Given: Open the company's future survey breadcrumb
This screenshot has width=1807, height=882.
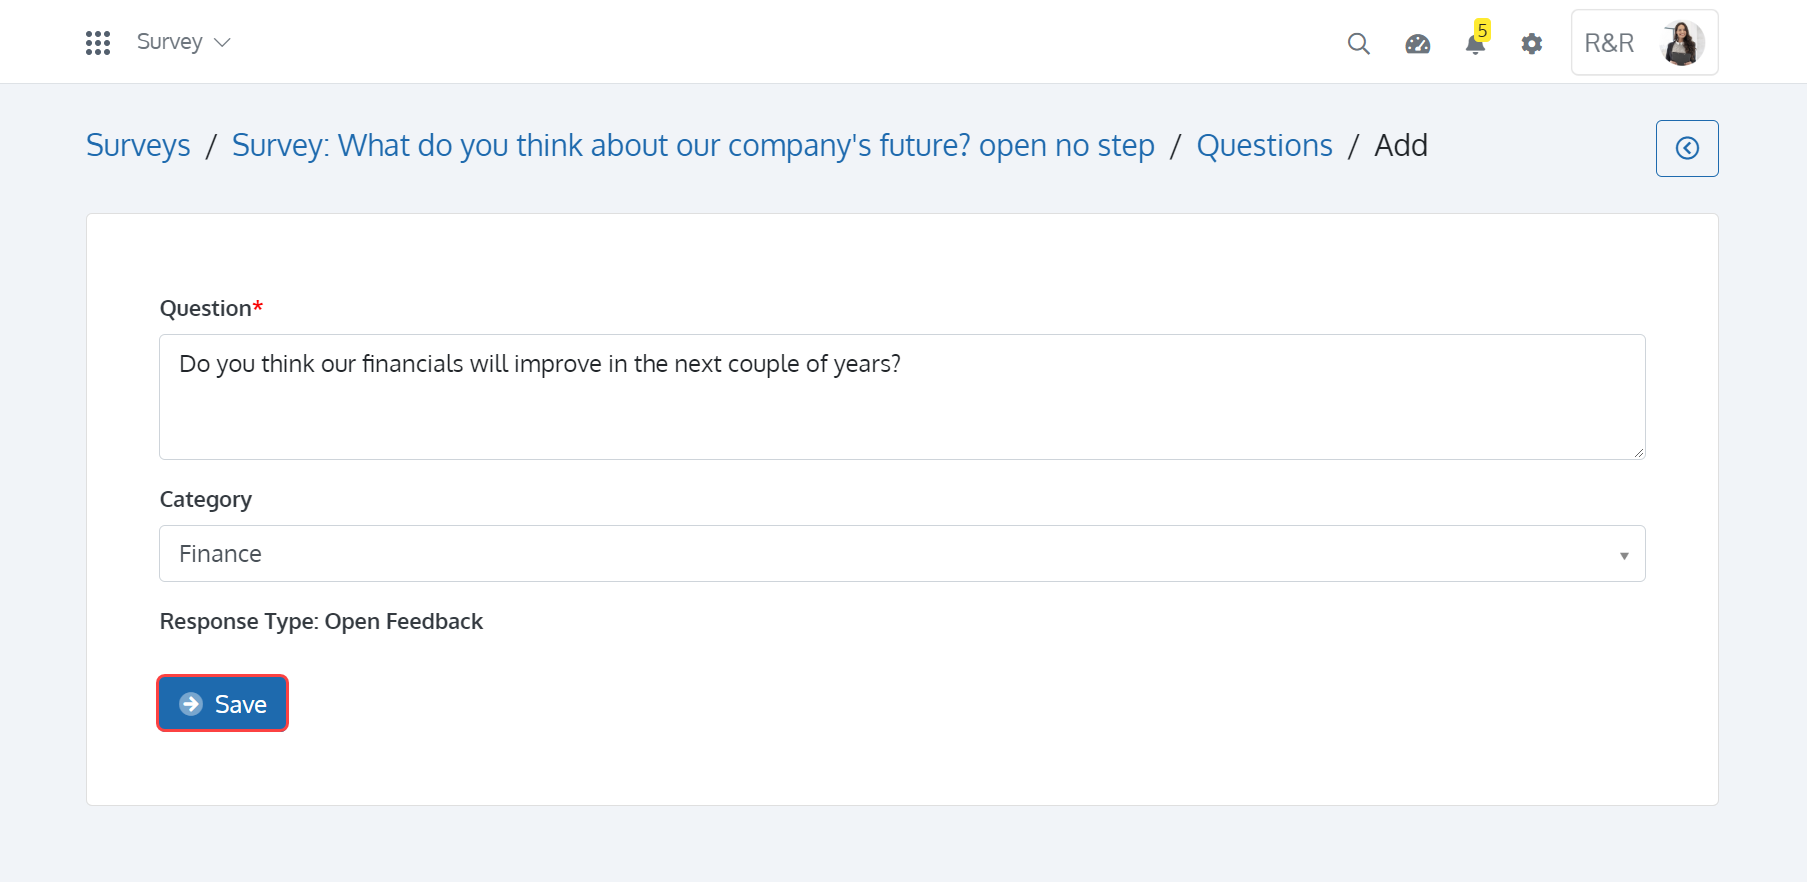Looking at the screenshot, I should 692,146.
